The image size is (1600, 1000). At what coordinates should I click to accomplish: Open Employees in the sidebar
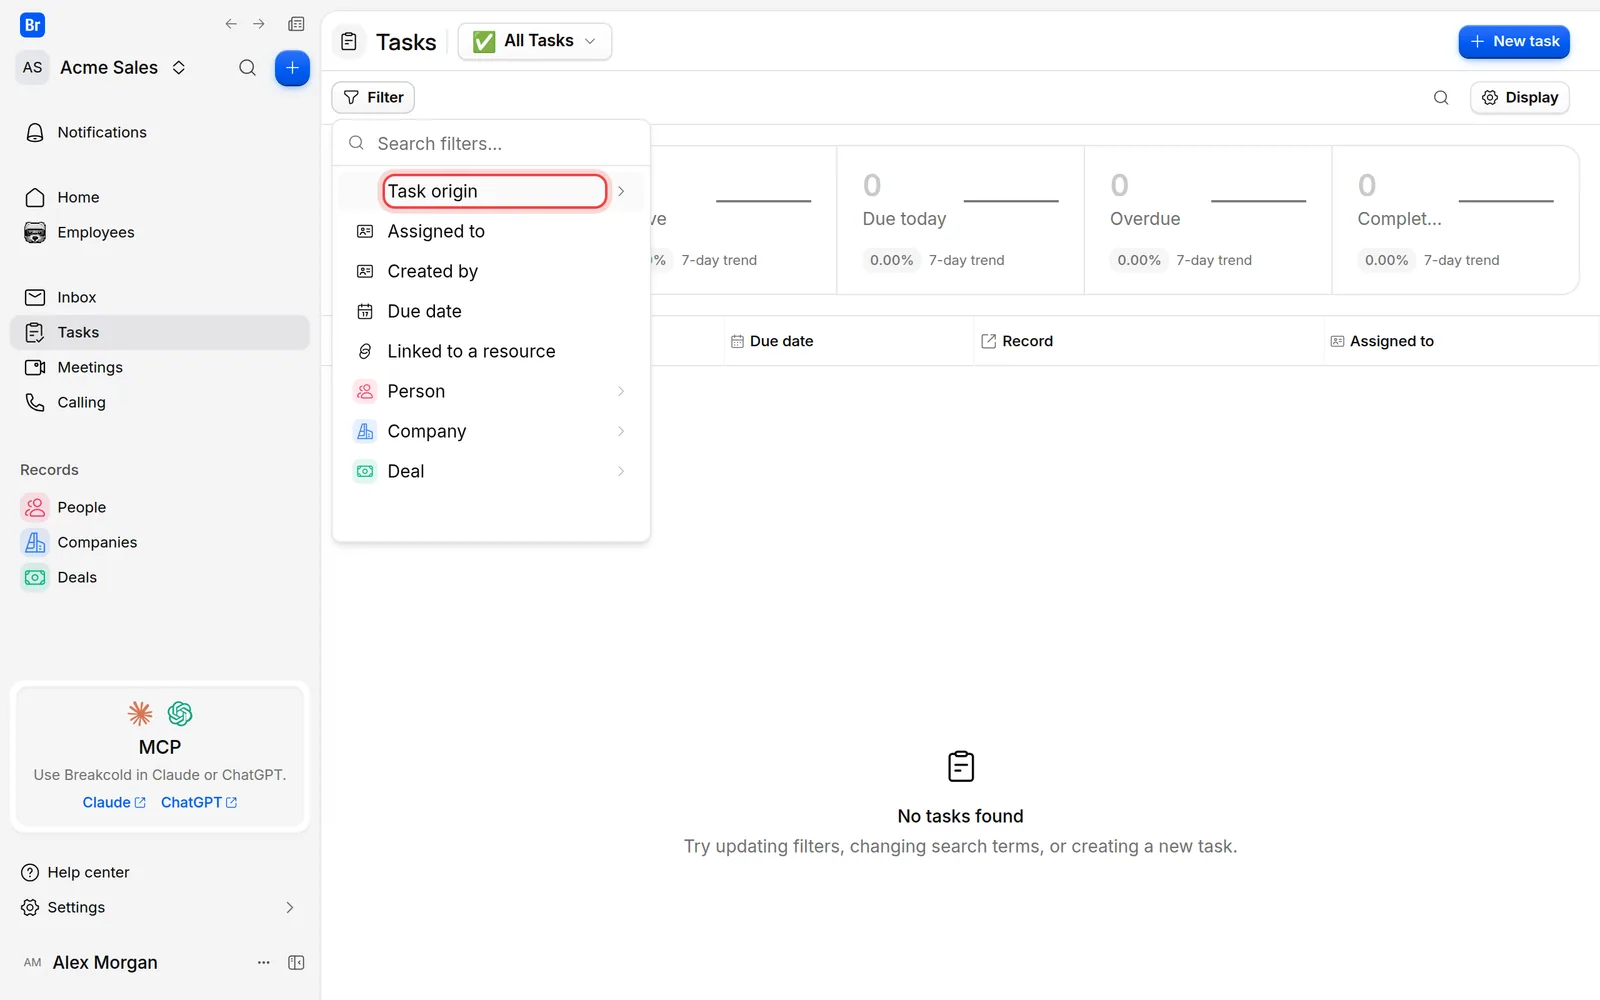coord(160,232)
